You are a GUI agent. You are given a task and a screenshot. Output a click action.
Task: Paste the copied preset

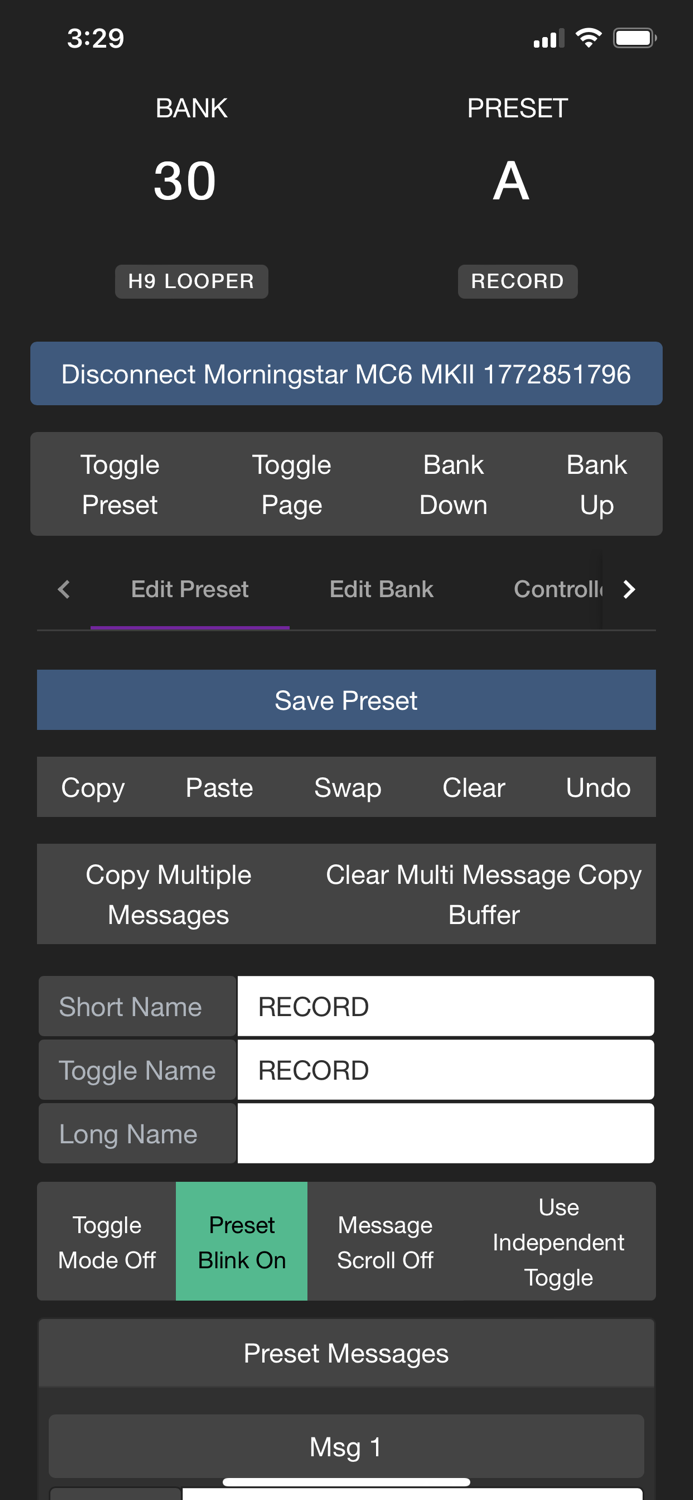(219, 787)
